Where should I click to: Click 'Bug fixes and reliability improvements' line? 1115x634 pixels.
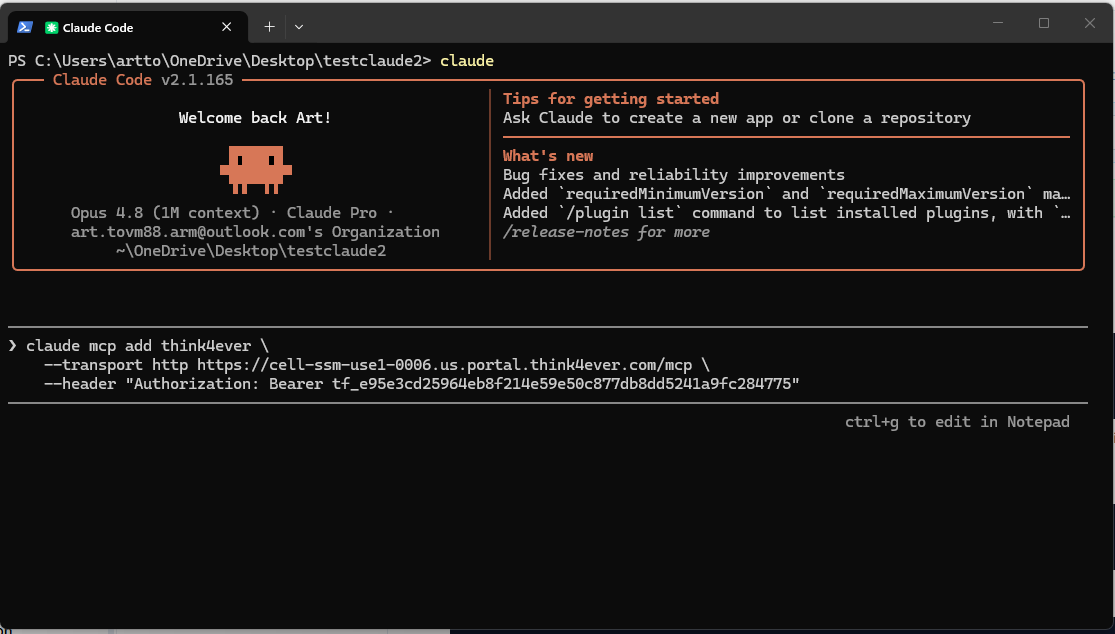673,175
